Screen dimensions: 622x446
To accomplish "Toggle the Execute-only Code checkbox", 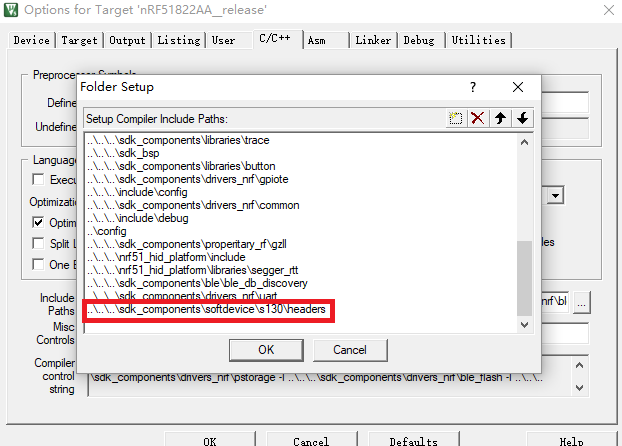I will [38, 179].
